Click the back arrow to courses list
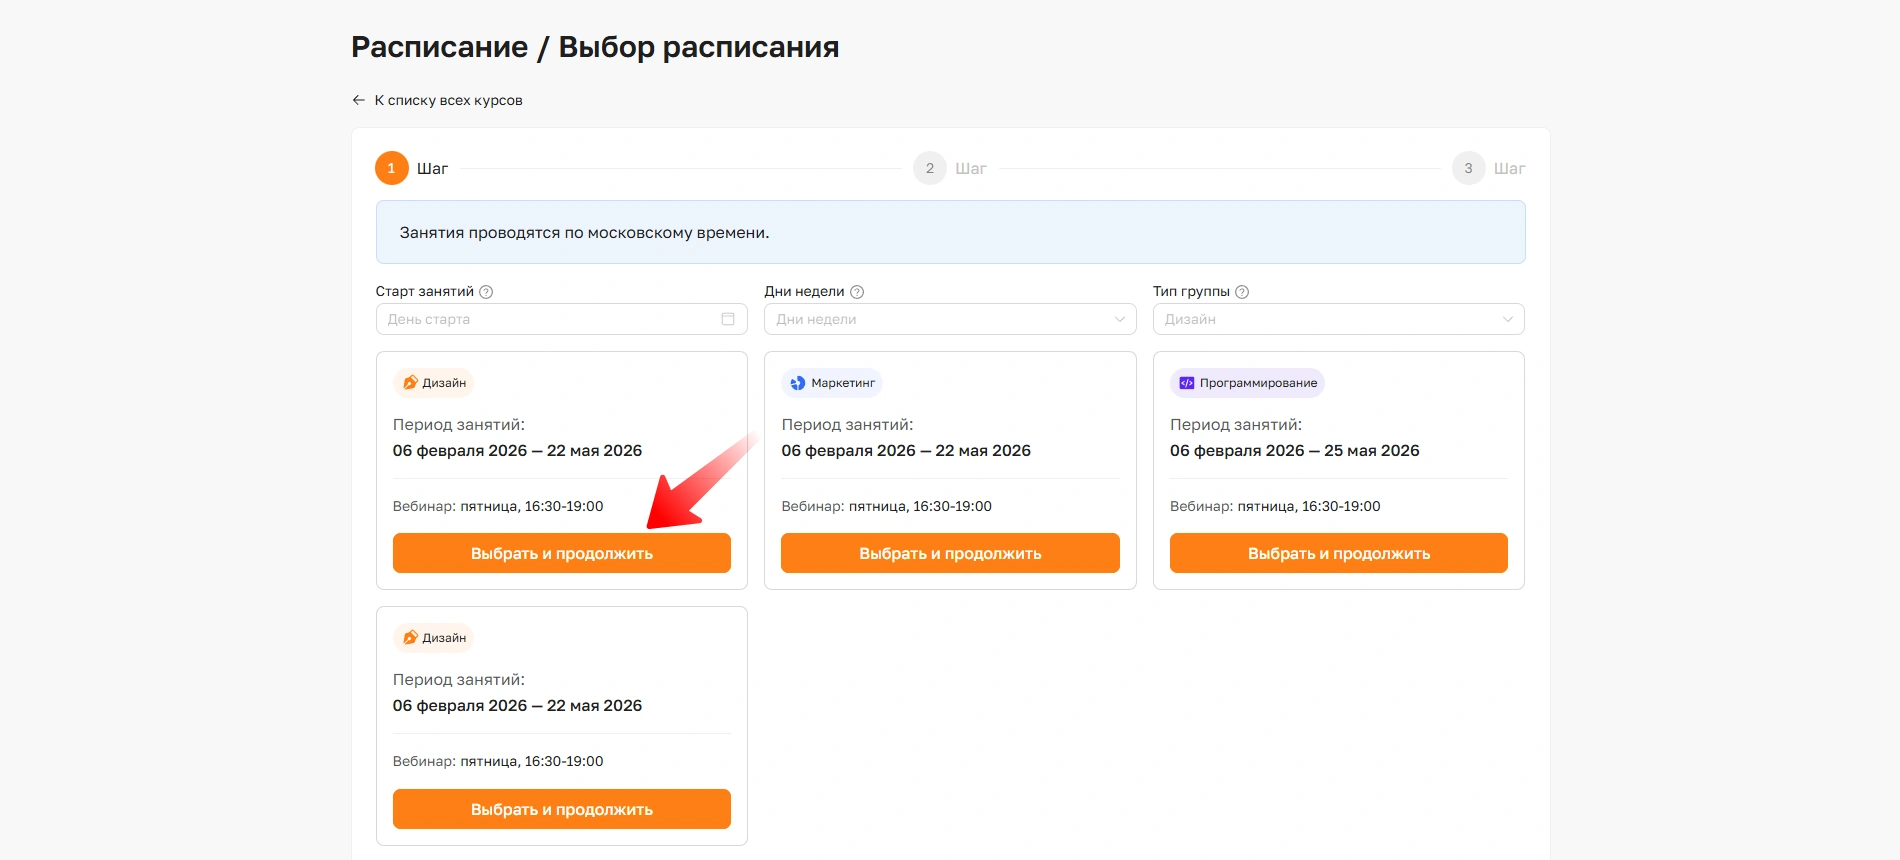The width and height of the screenshot is (1900, 860). pos(358,100)
